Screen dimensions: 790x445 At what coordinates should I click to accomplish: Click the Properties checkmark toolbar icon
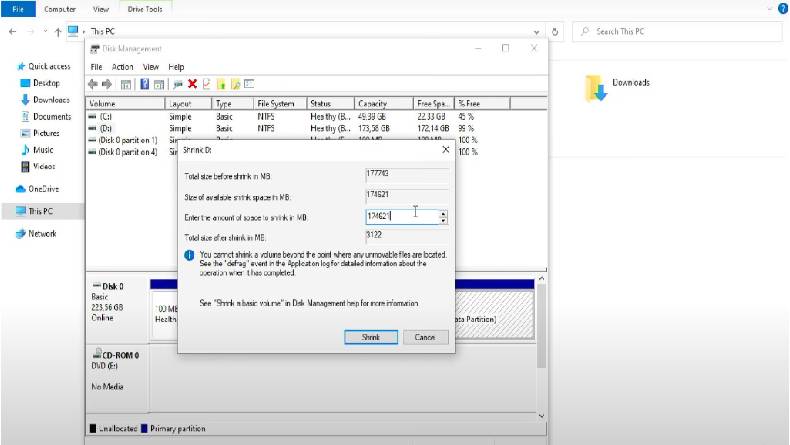pyautogui.click(x=206, y=84)
